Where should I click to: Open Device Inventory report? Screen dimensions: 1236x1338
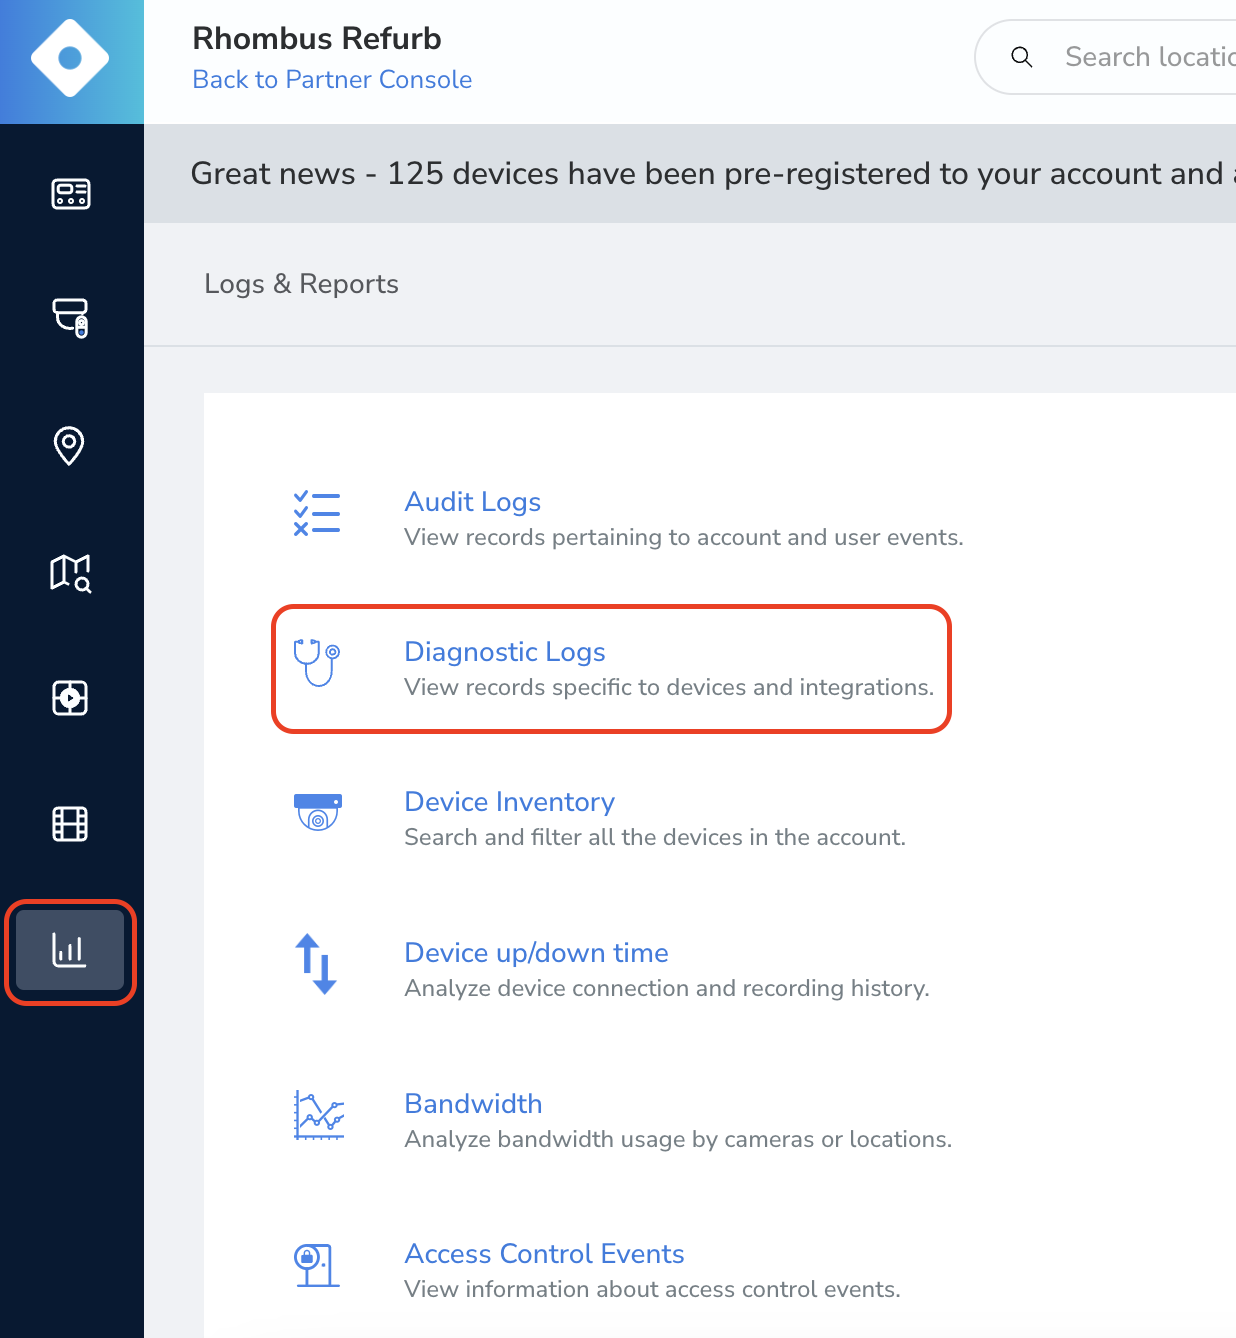509,802
